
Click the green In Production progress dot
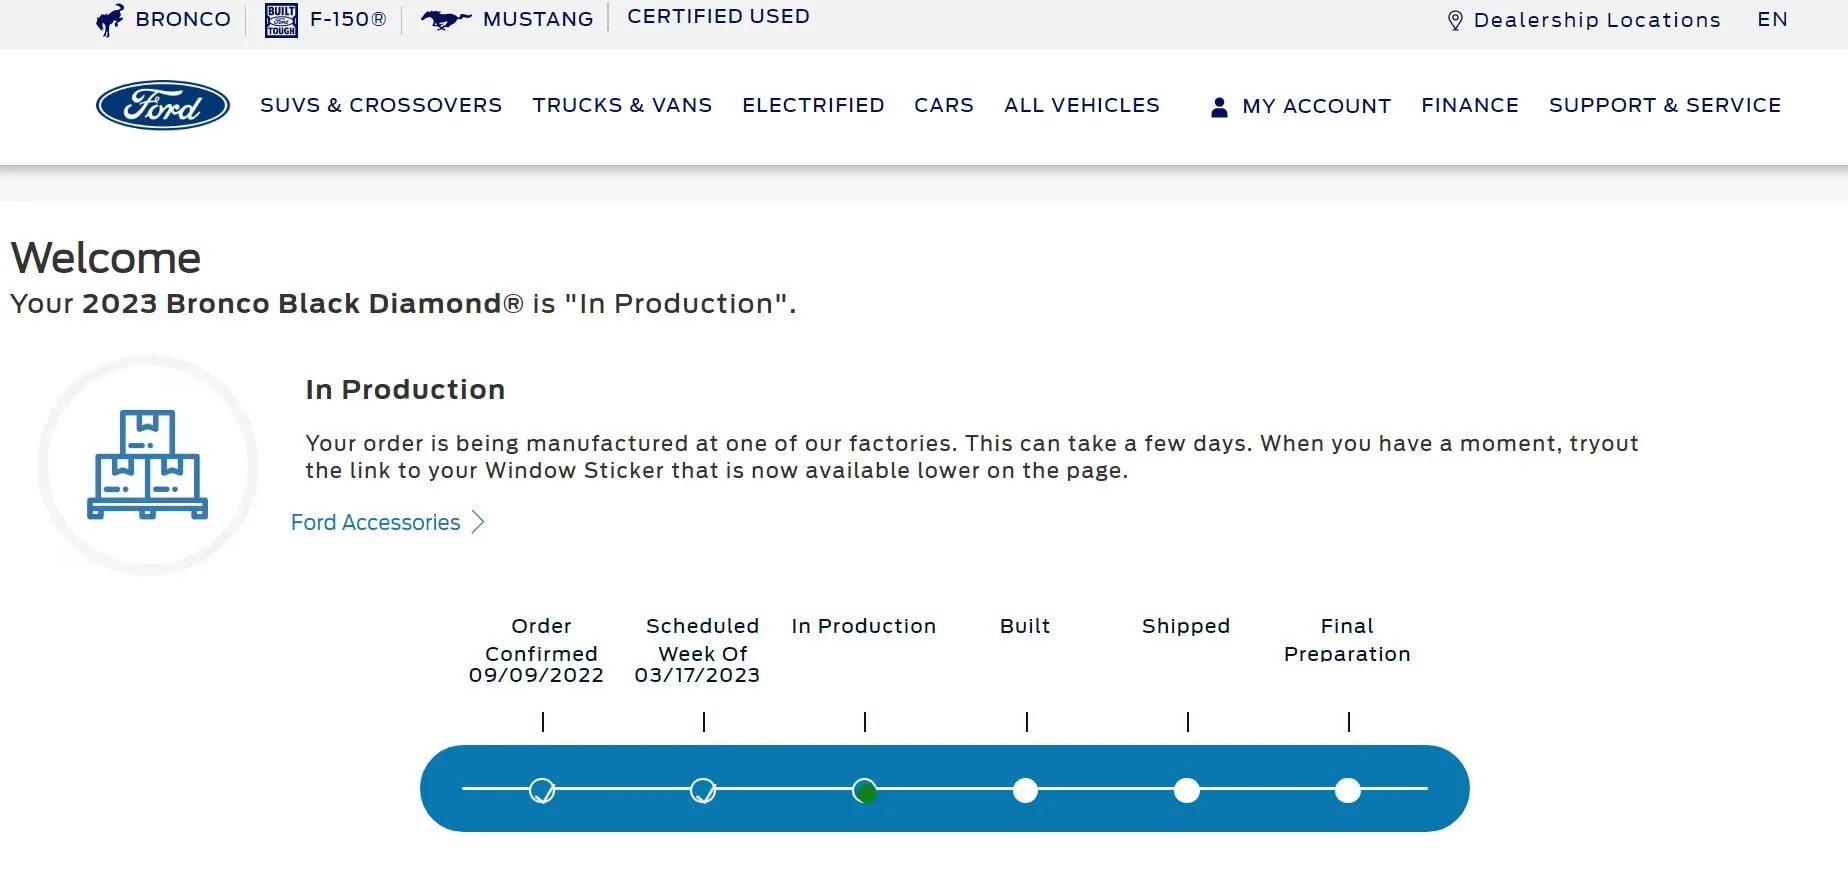pyautogui.click(x=865, y=791)
